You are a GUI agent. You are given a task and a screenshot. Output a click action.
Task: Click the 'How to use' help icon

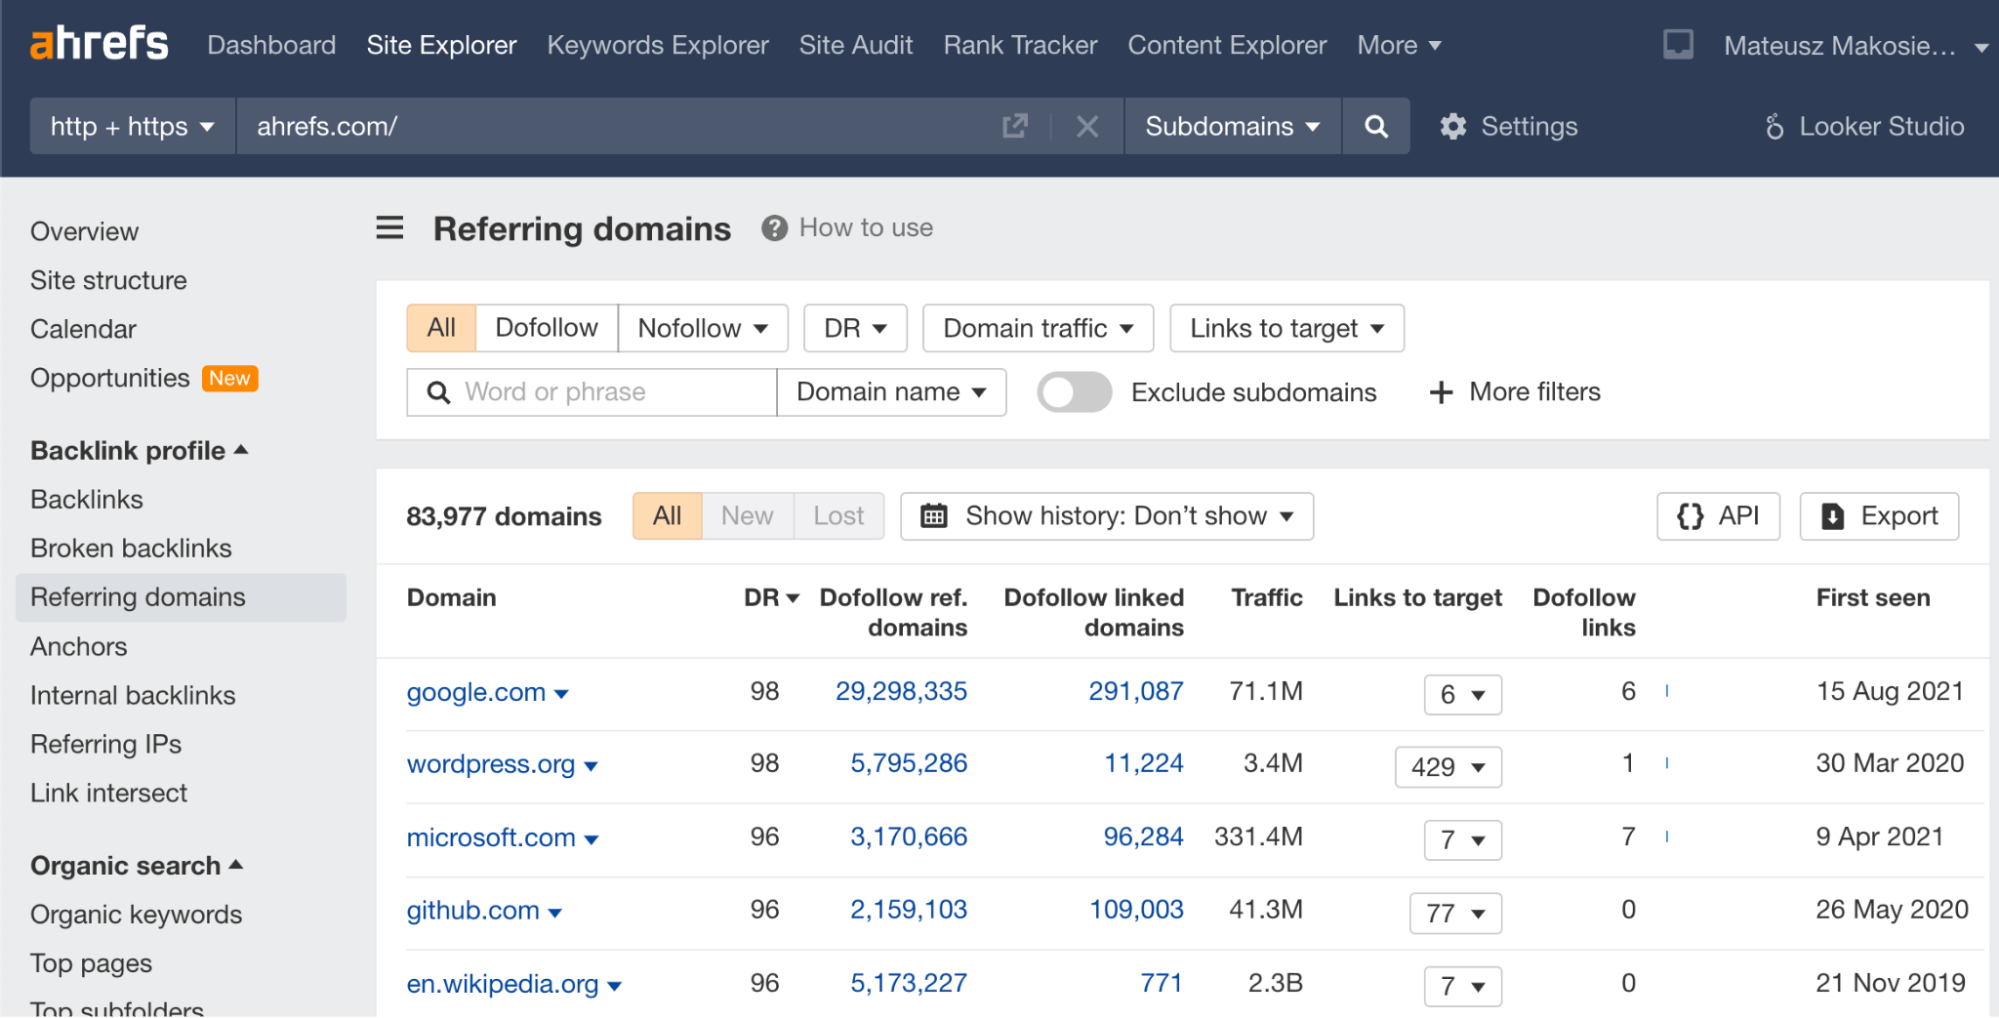(773, 228)
